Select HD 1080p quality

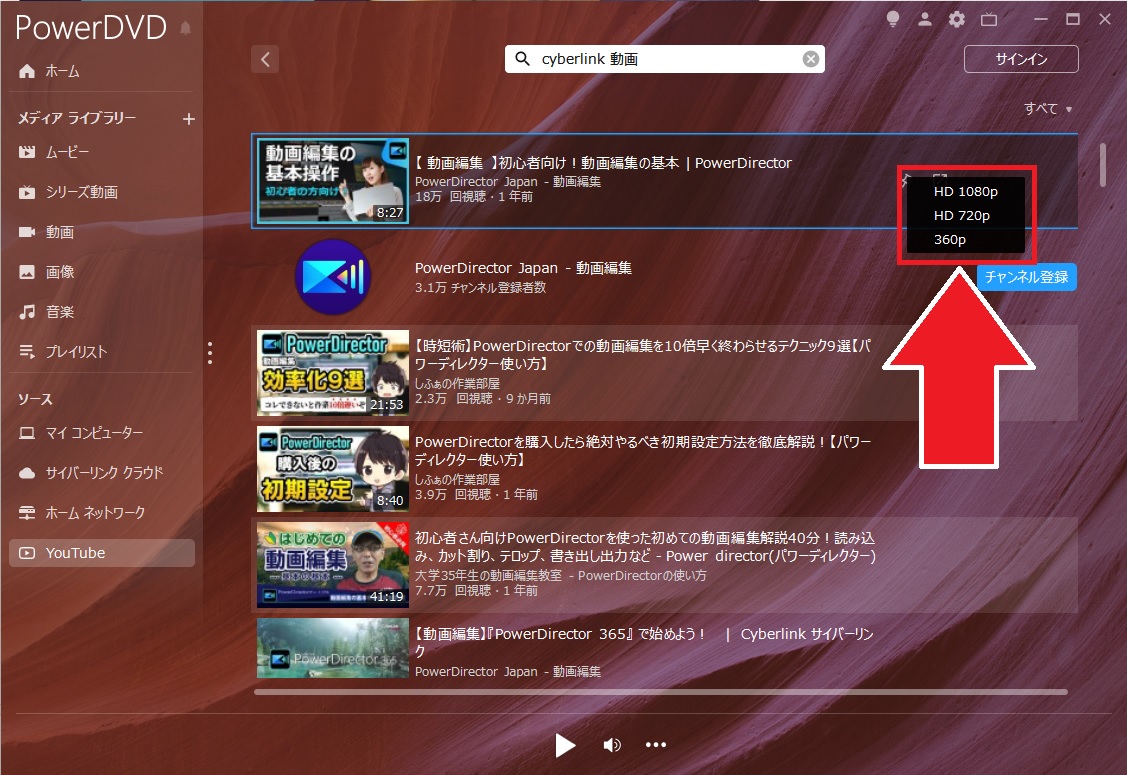point(965,191)
